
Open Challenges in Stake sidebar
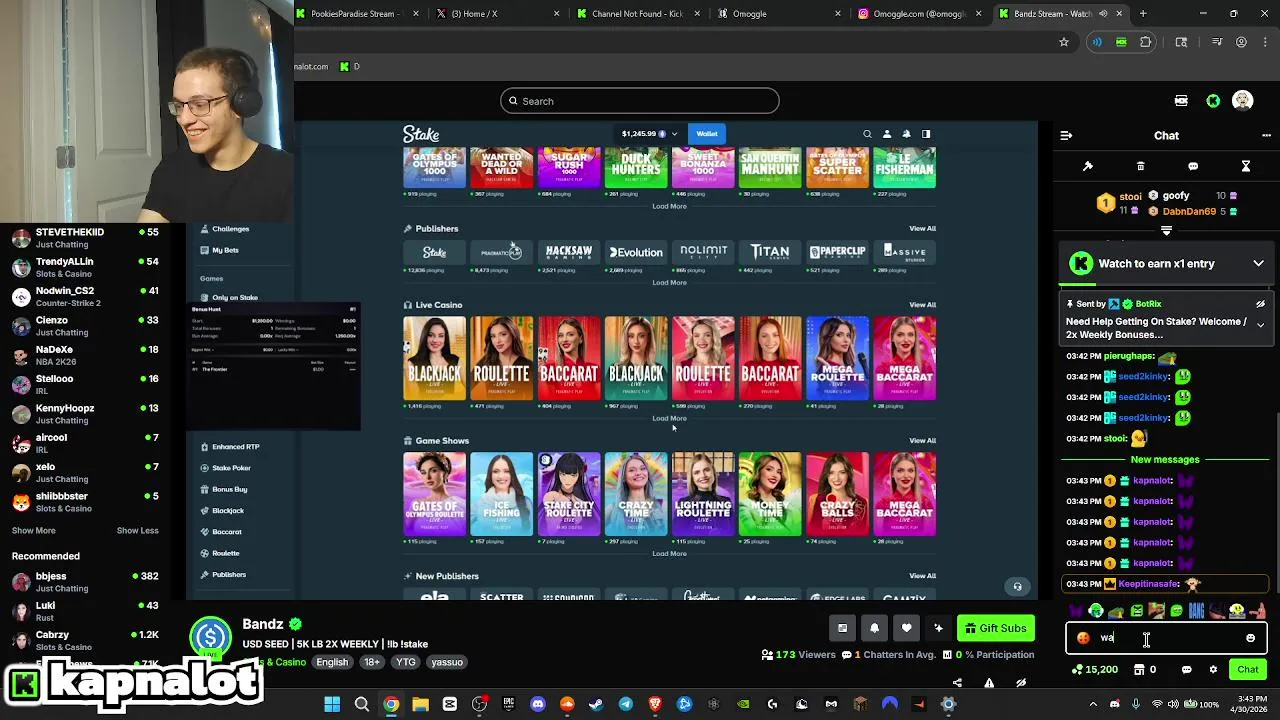click(x=230, y=229)
